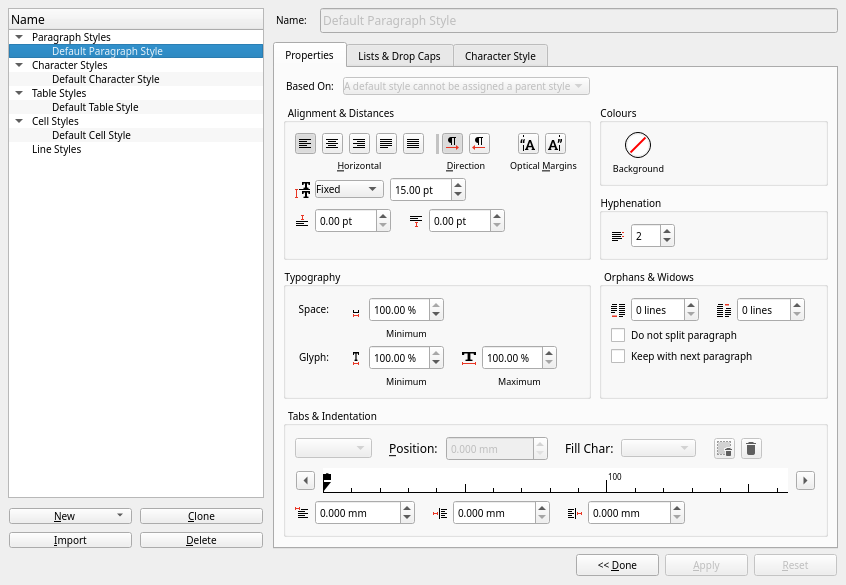Open the Fixed line spacing dropdown

click(347, 189)
